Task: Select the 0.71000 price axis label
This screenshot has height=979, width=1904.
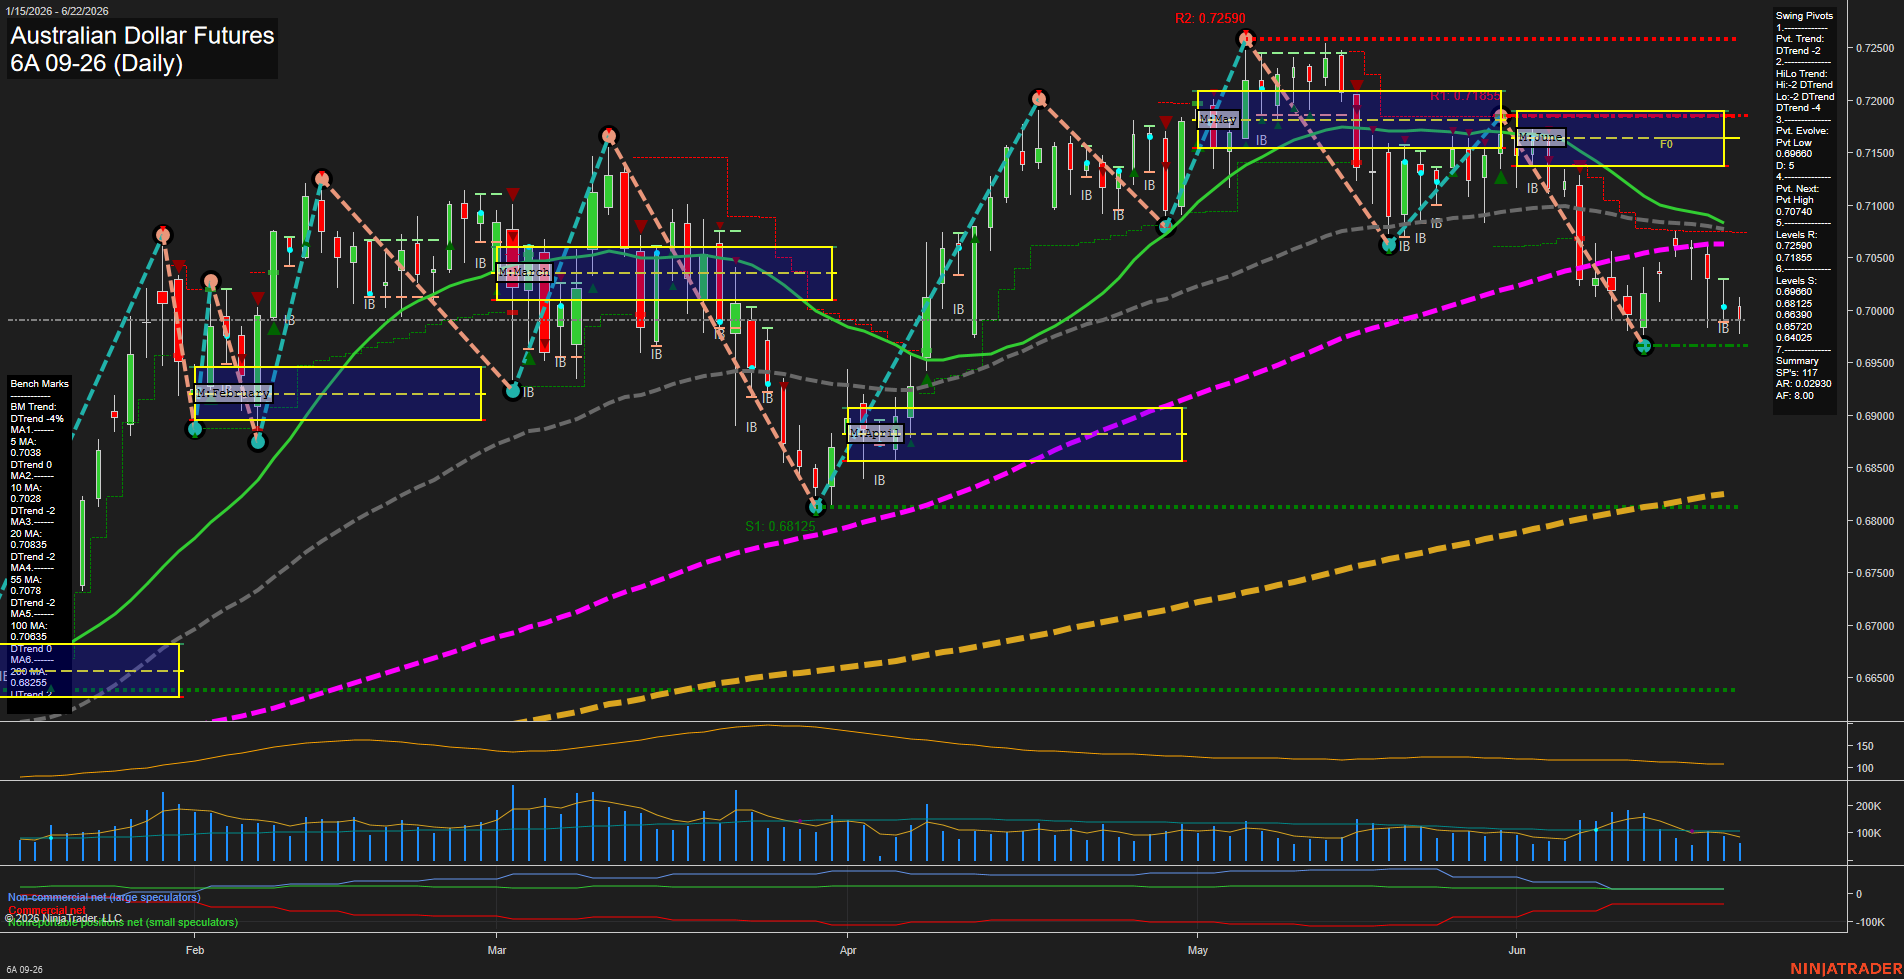Action: 1875,206
